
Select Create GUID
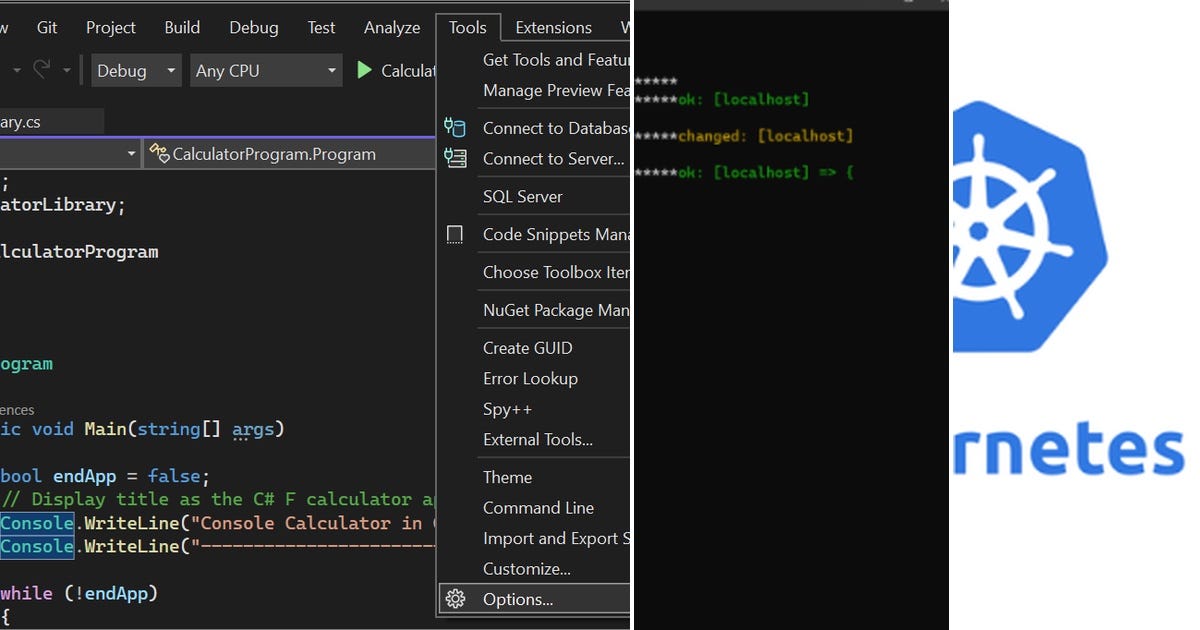(535, 348)
